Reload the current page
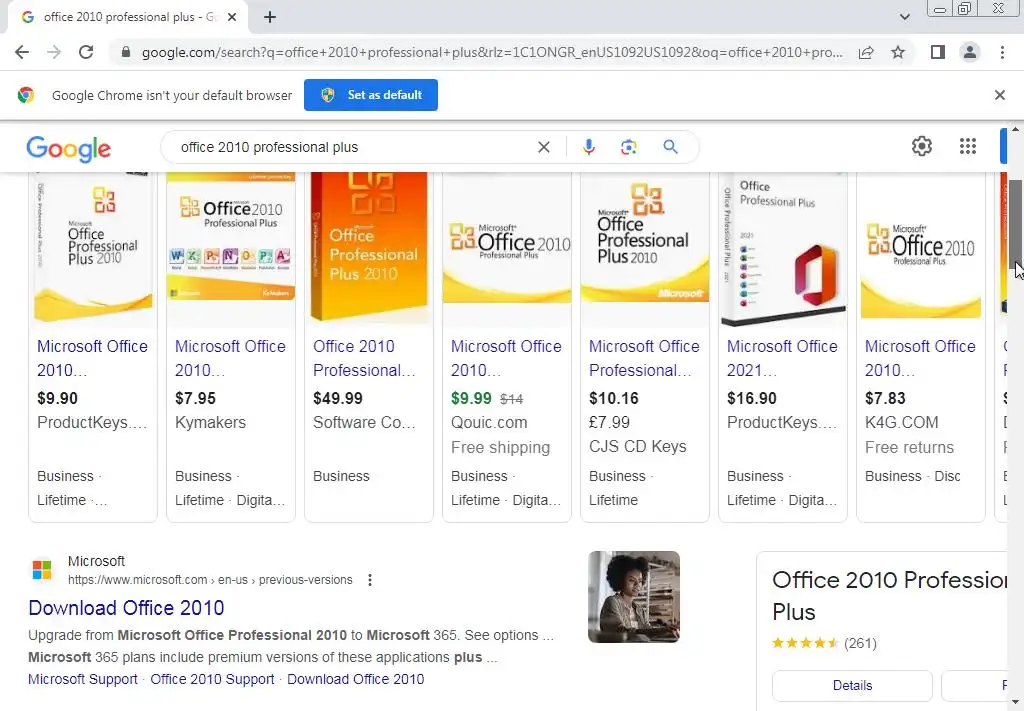1024x711 pixels. 86,52
